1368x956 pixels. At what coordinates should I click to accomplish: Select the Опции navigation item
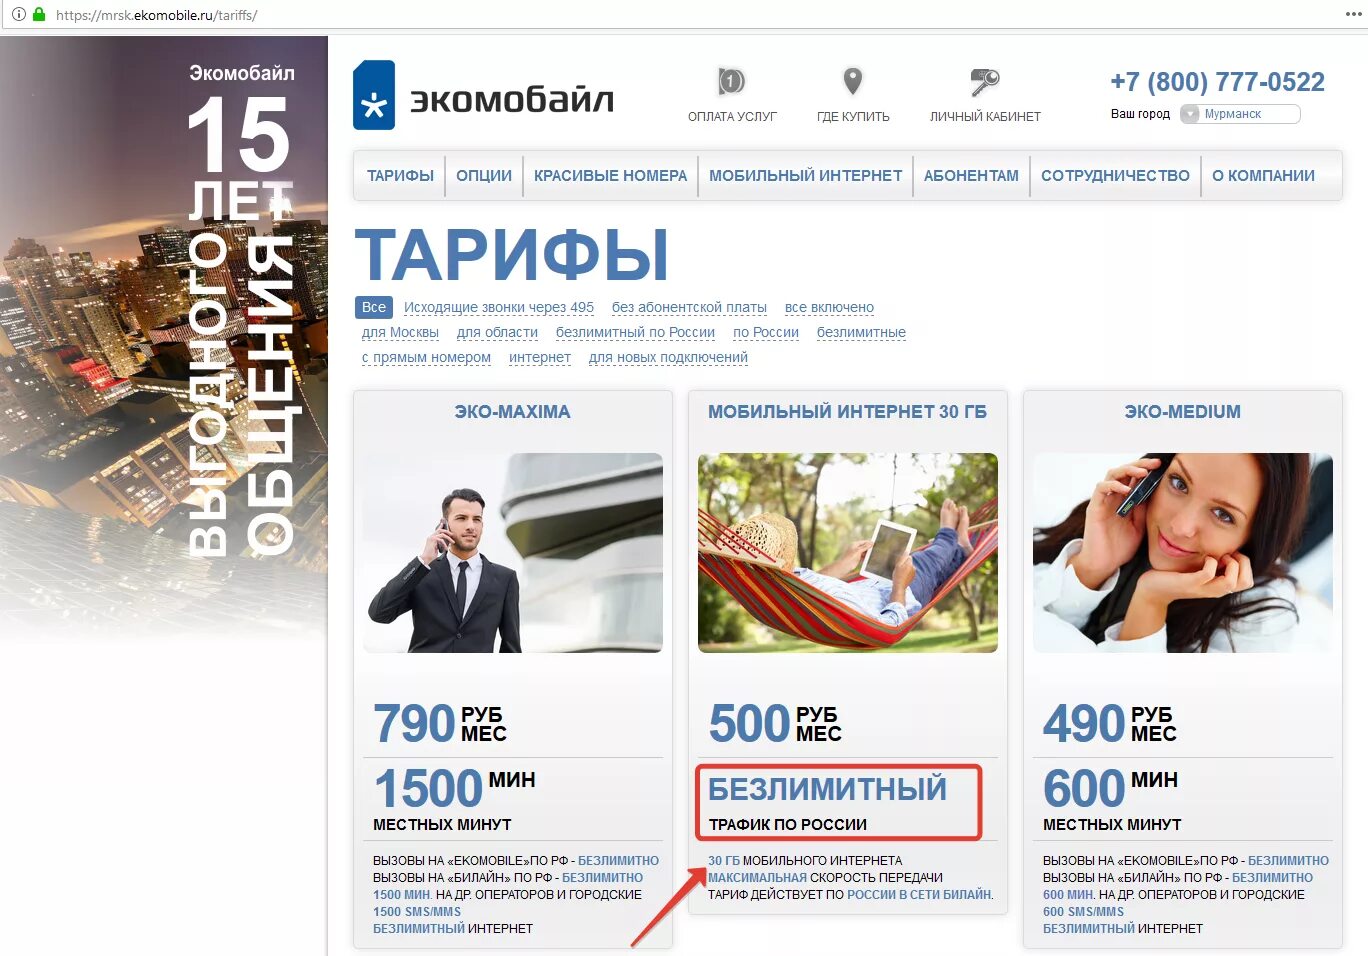pyautogui.click(x=484, y=176)
